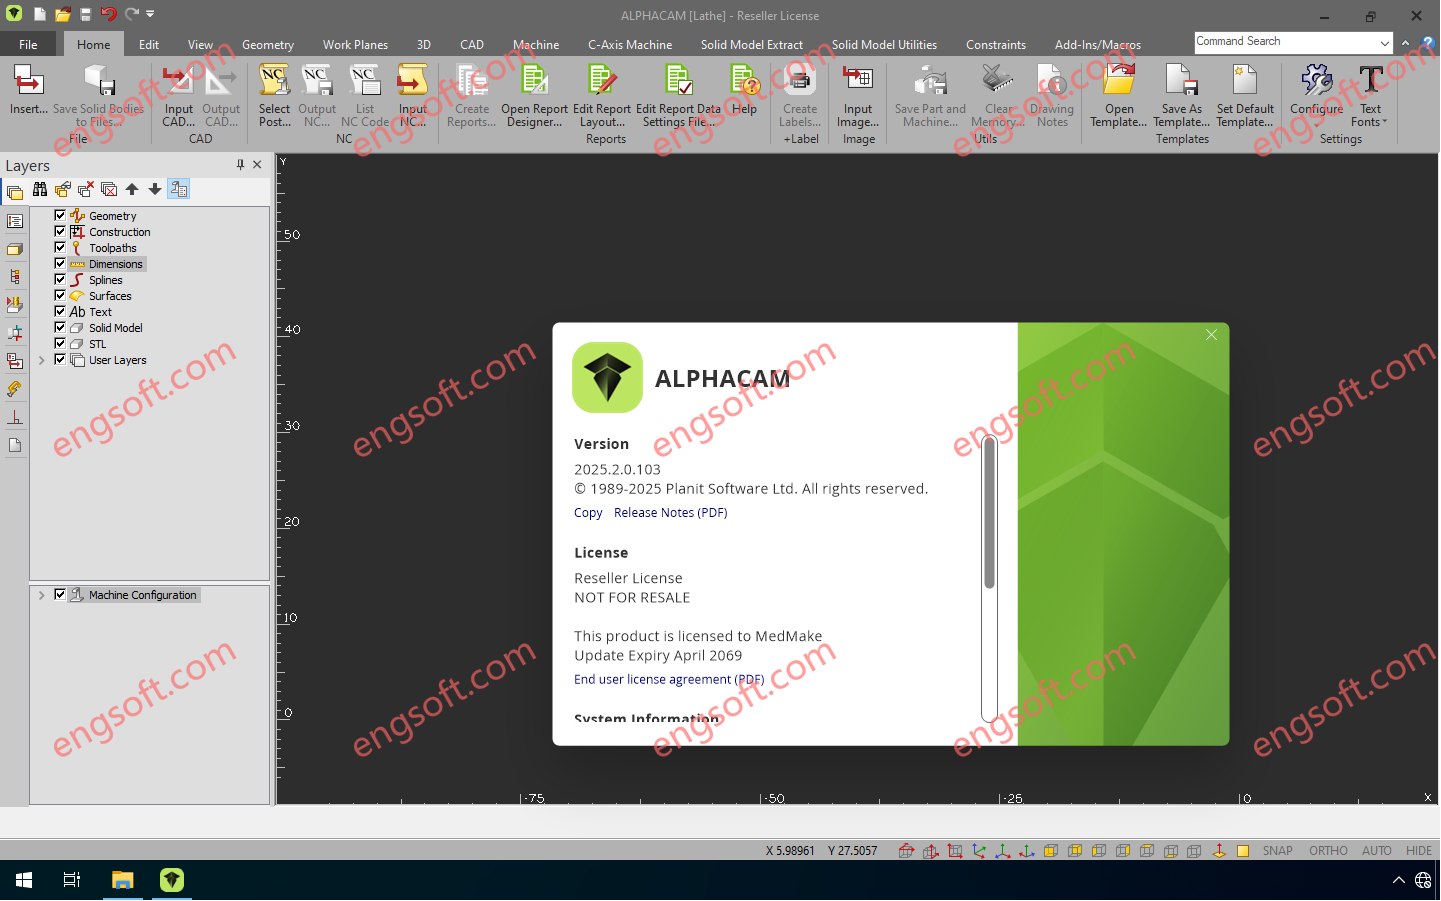Show hidden icons in system tray
The image size is (1441, 901).
pos(1398,880)
